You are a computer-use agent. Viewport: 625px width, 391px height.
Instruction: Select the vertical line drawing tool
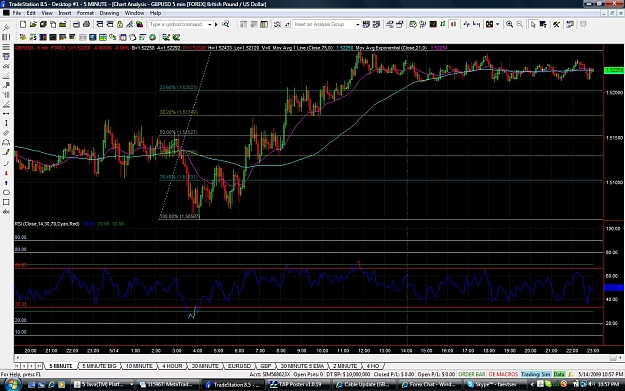pyautogui.click(x=6, y=123)
